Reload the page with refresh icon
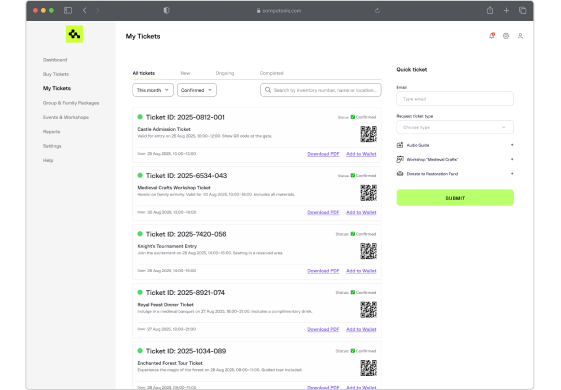 [377, 11]
